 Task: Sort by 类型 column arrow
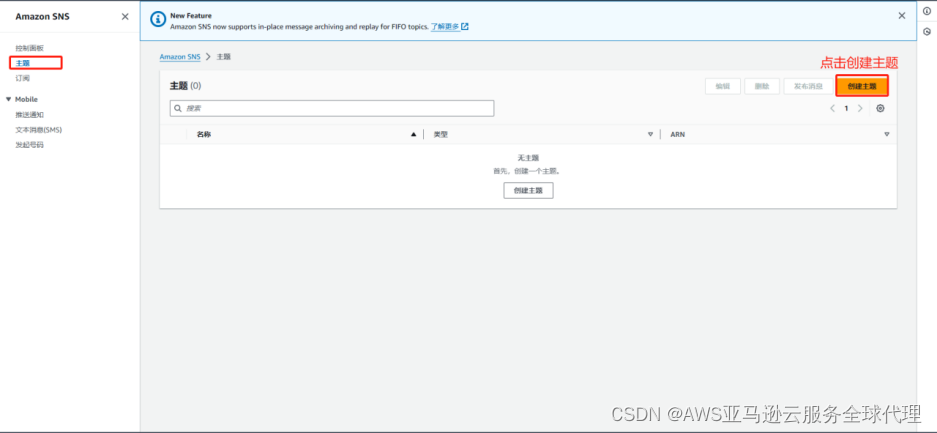[650, 134]
